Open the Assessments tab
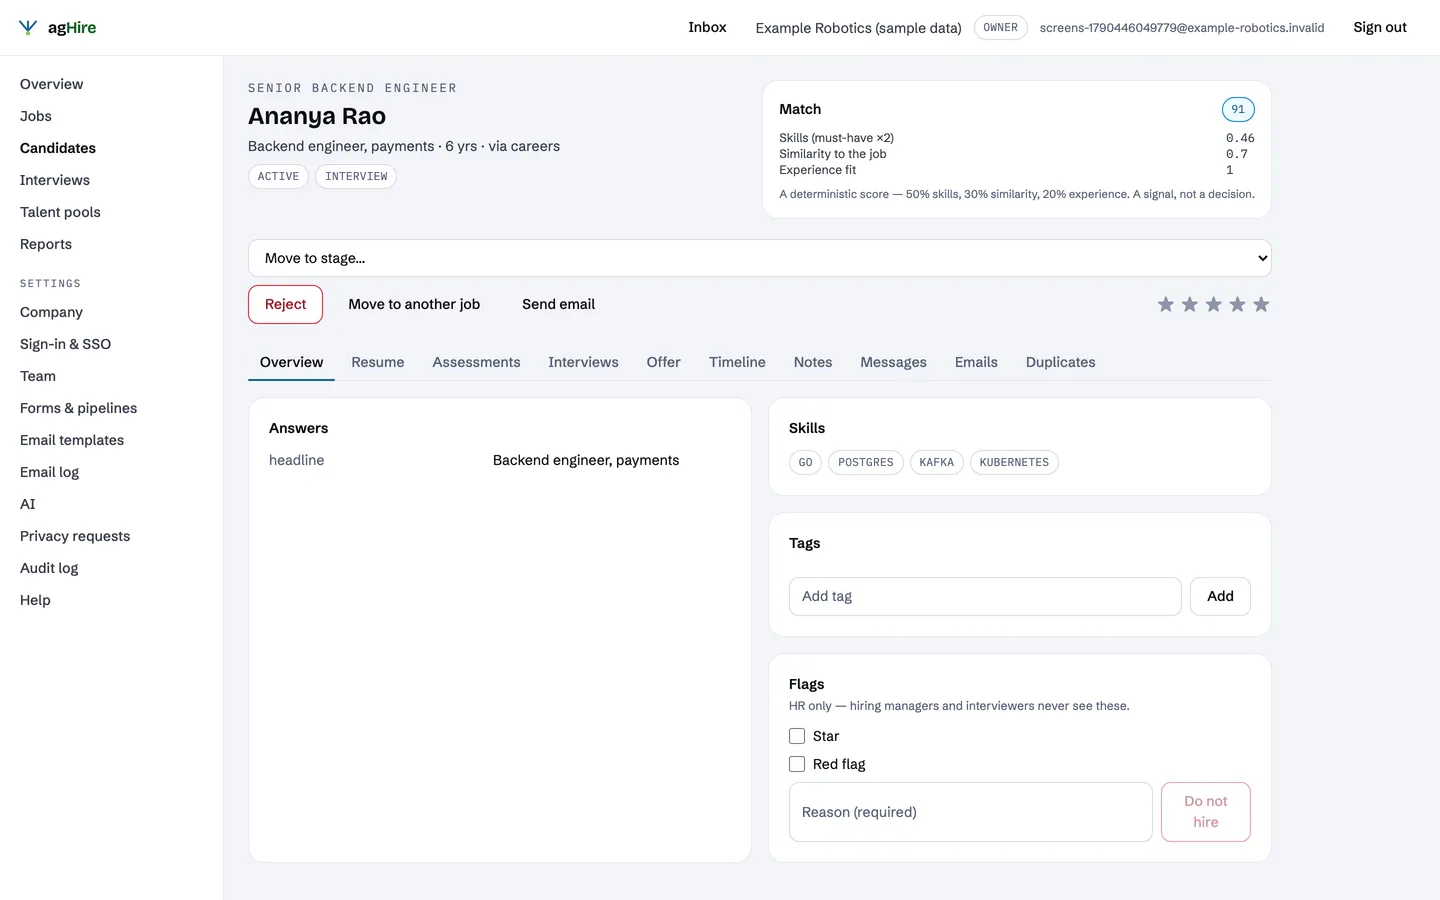The height and width of the screenshot is (900, 1440). click(476, 362)
